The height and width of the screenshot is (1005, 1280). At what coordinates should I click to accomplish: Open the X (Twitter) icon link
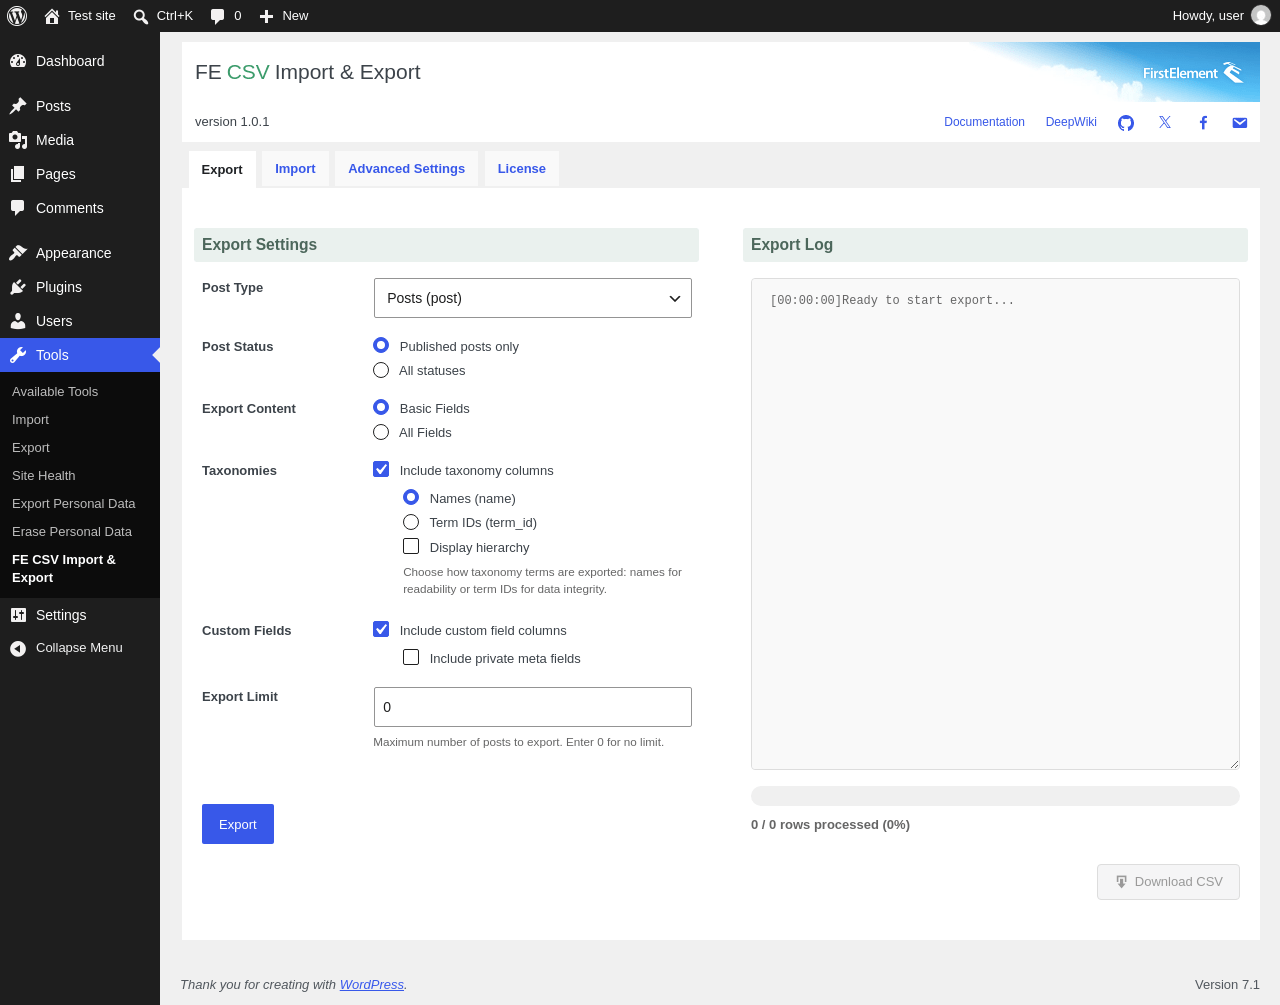(1165, 122)
